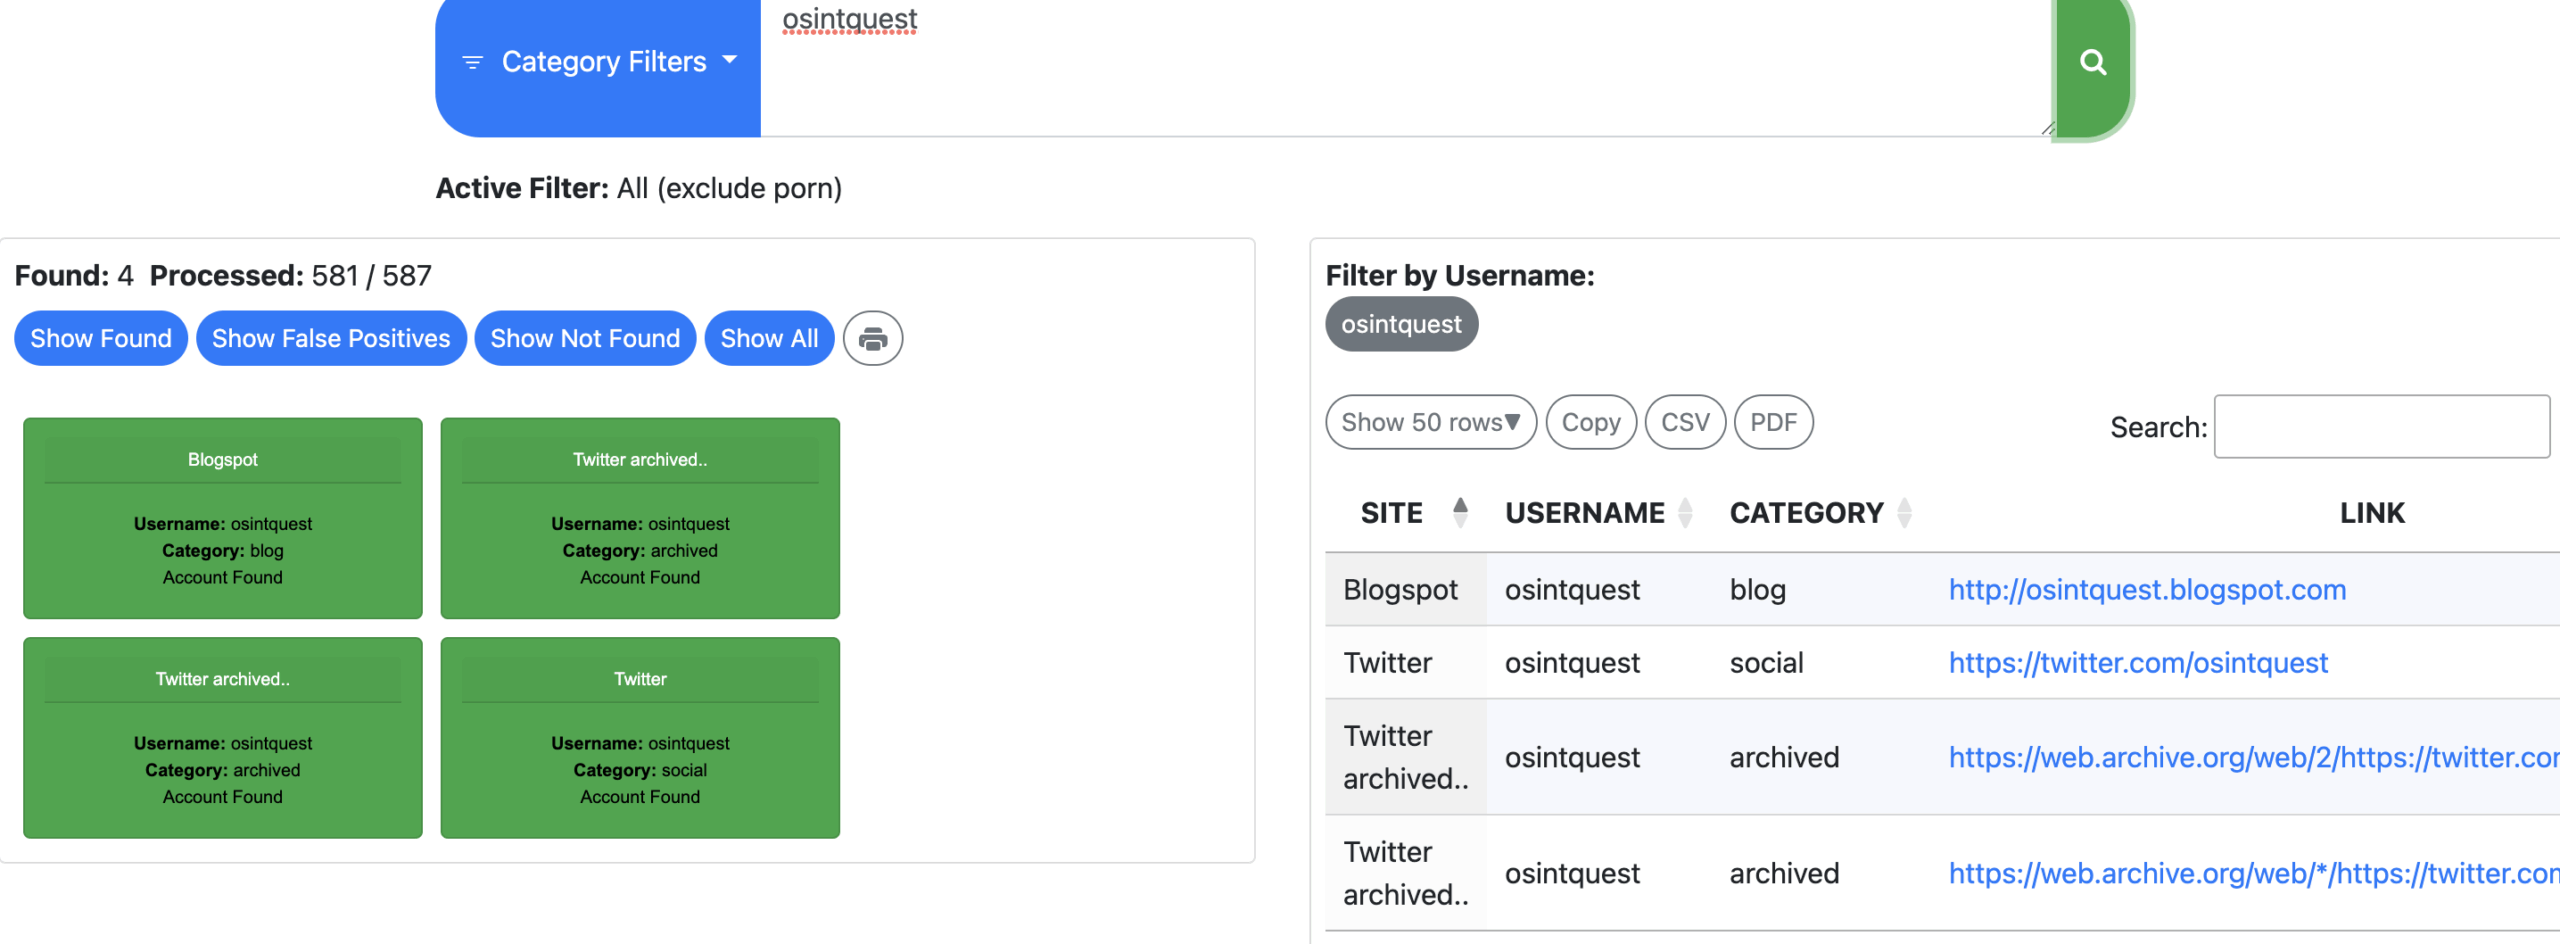The image size is (2560, 944).
Task: Open the Category Filters dropdown
Action: (x=598, y=62)
